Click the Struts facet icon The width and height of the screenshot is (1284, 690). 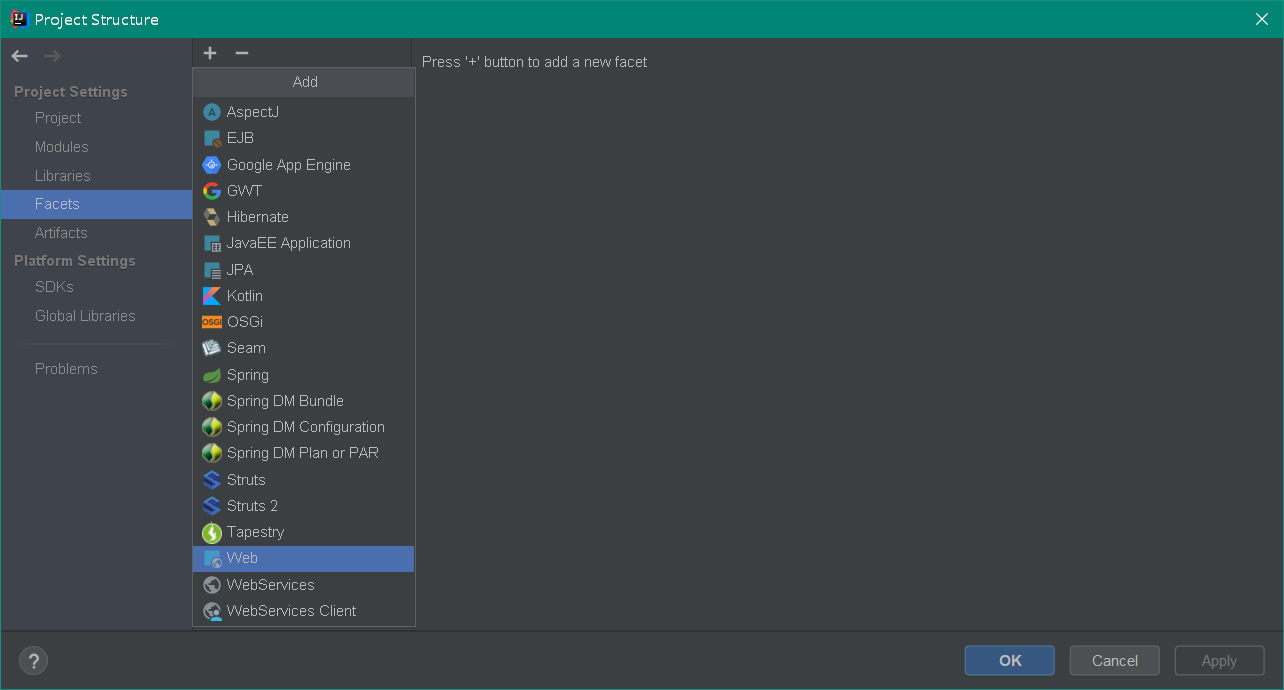coord(211,480)
